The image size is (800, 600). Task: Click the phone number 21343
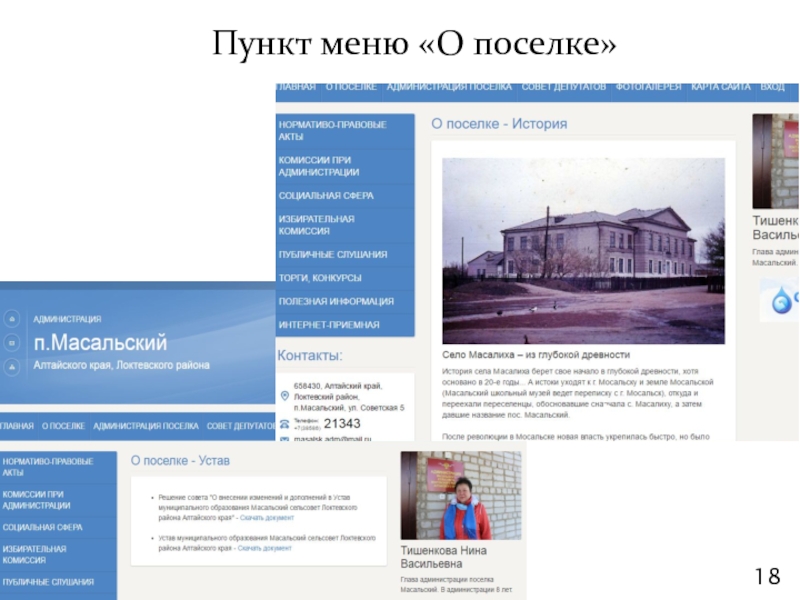[x=342, y=423]
